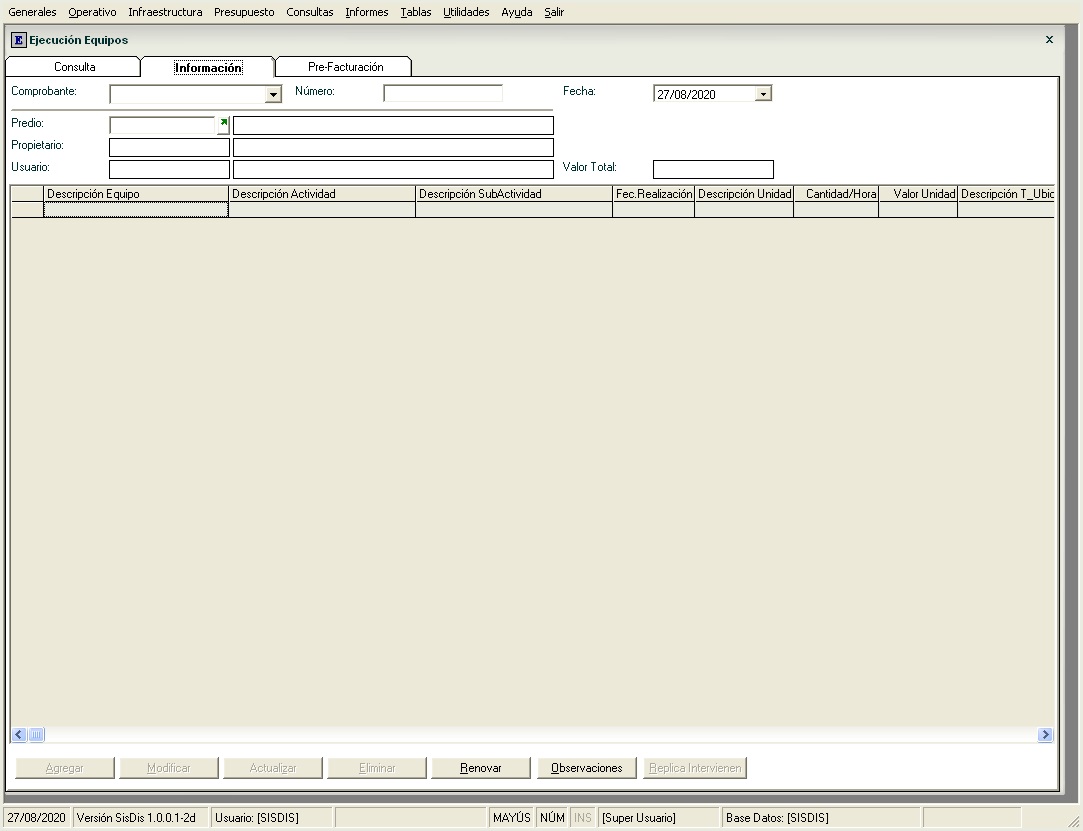Click the Observaciones button
This screenshot has width=1083, height=831.
tap(587, 768)
